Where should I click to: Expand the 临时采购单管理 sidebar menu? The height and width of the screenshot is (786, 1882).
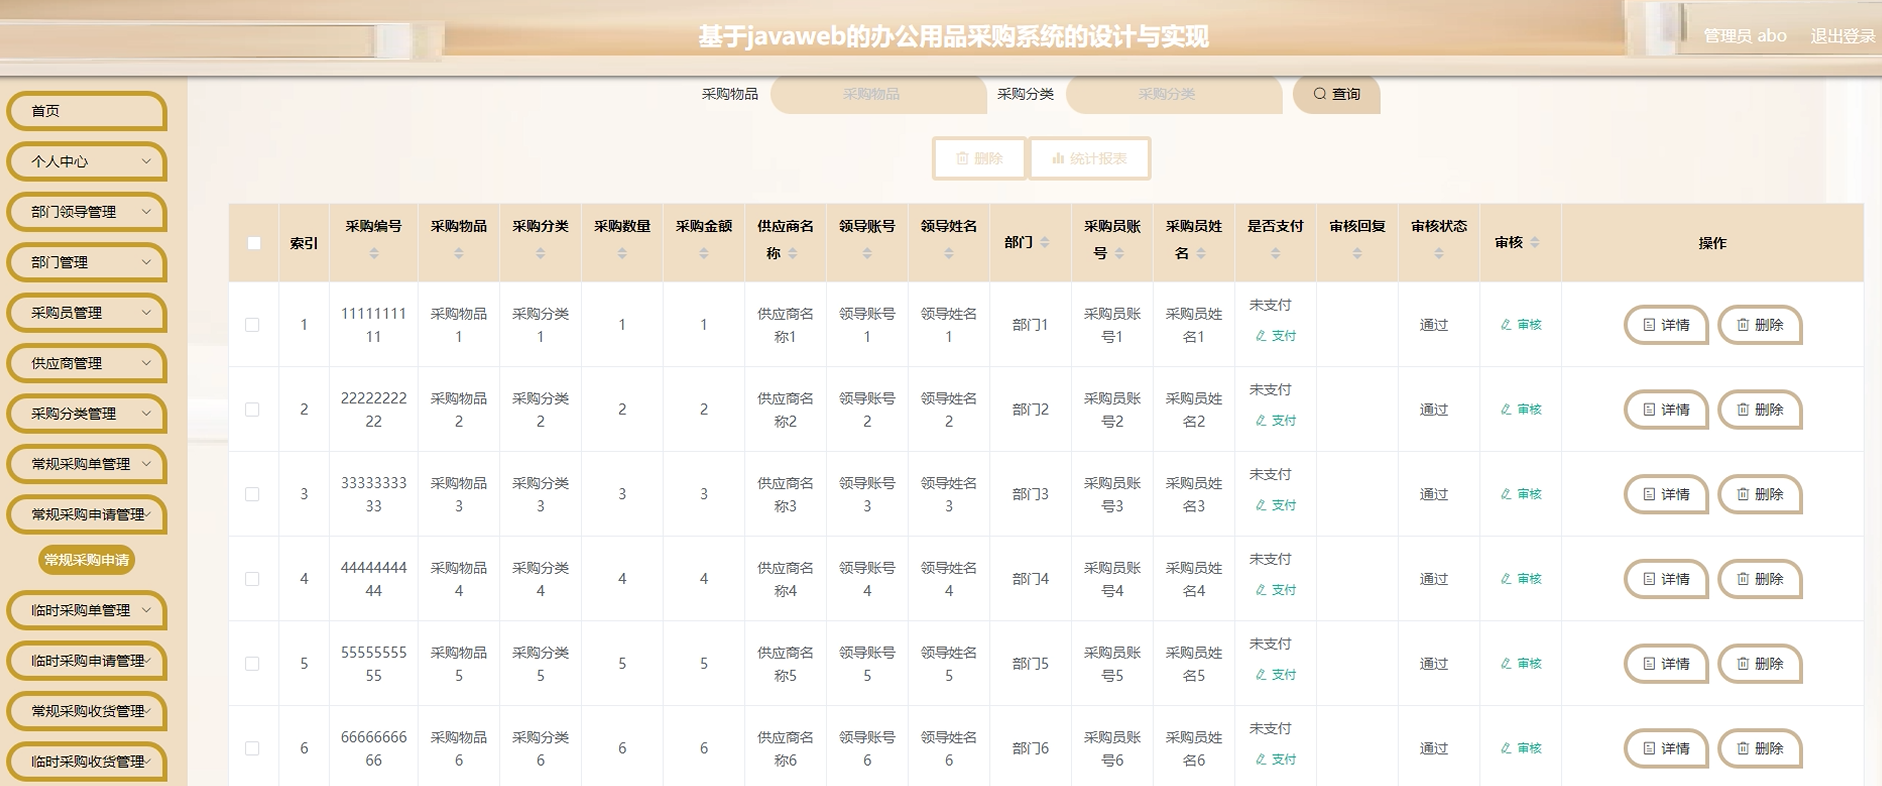87,610
